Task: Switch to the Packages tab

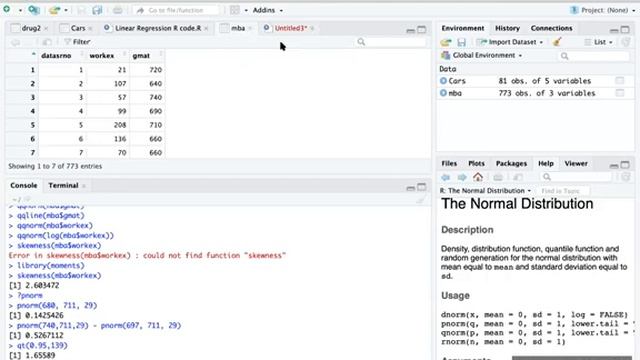Action: click(511, 163)
